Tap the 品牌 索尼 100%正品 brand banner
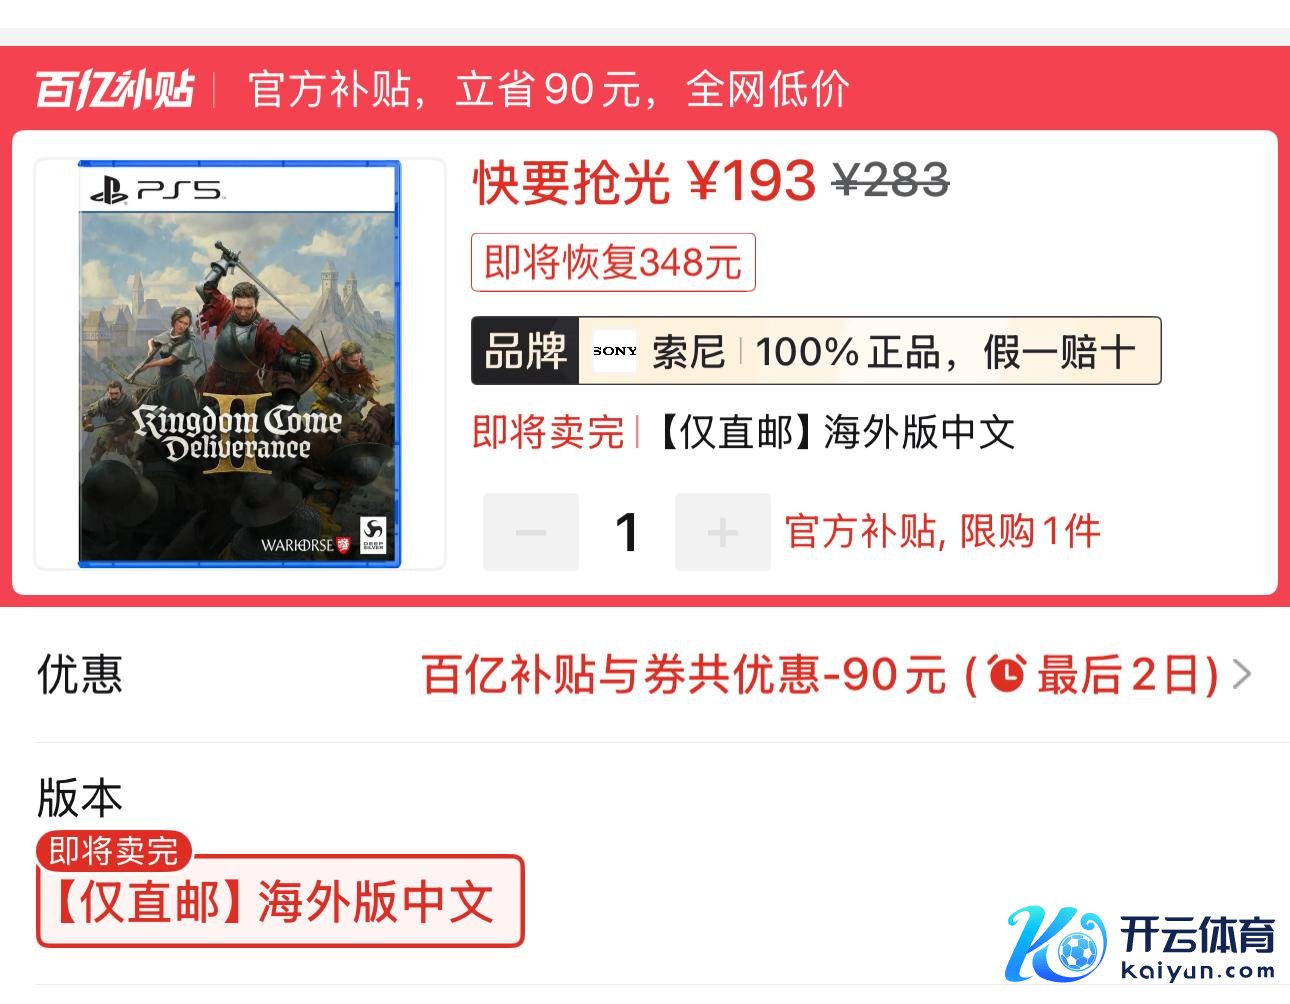The image size is (1290, 1004). tap(816, 351)
